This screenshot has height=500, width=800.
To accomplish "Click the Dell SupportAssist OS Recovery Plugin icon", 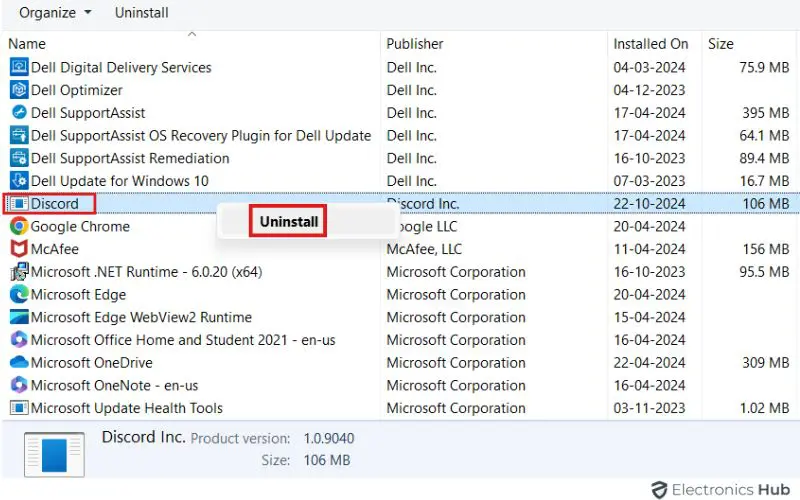I will pos(19,135).
